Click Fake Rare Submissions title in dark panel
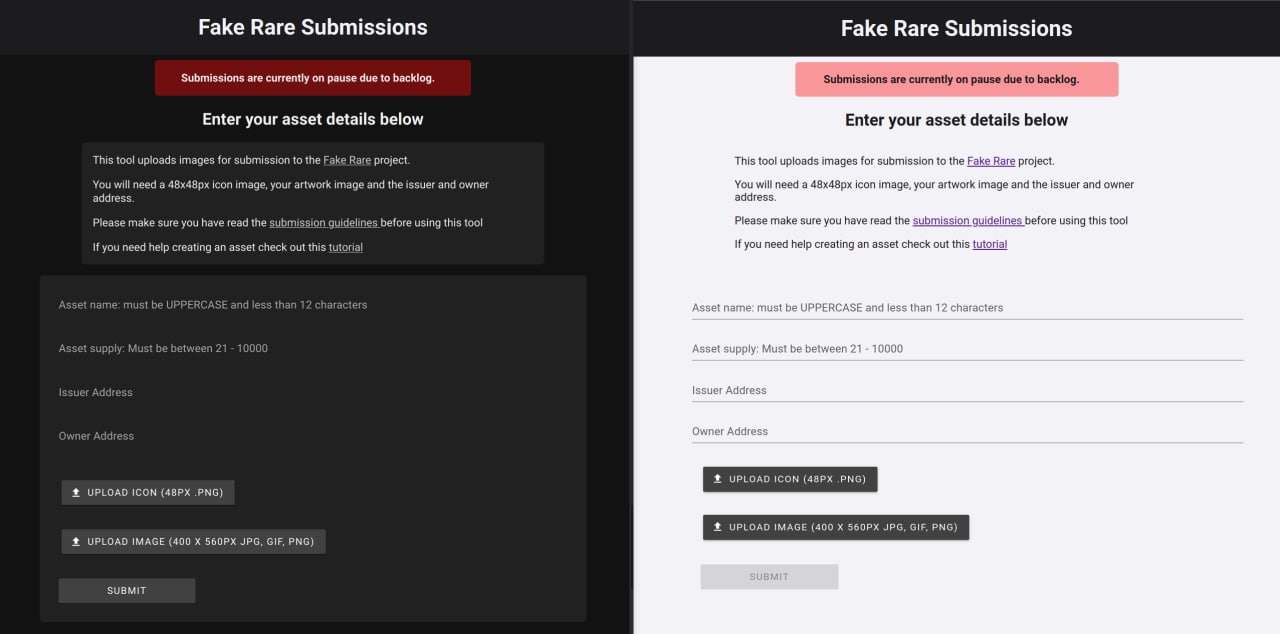The height and width of the screenshot is (634, 1280). (313, 27)
